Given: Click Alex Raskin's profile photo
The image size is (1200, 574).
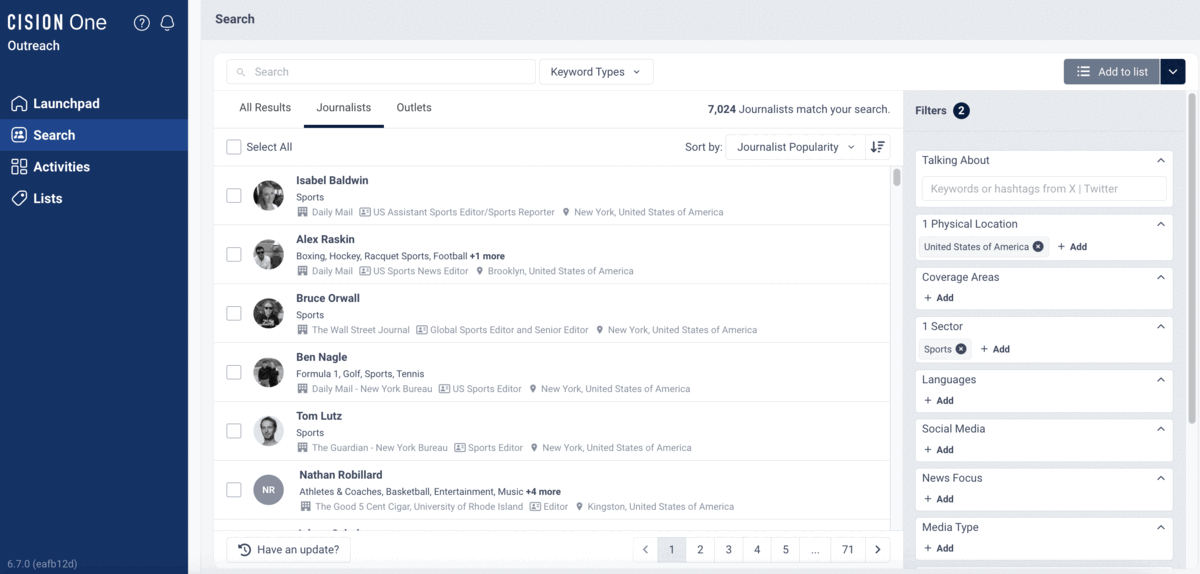Looking at the screenshot, I should (x=268, y=255).
